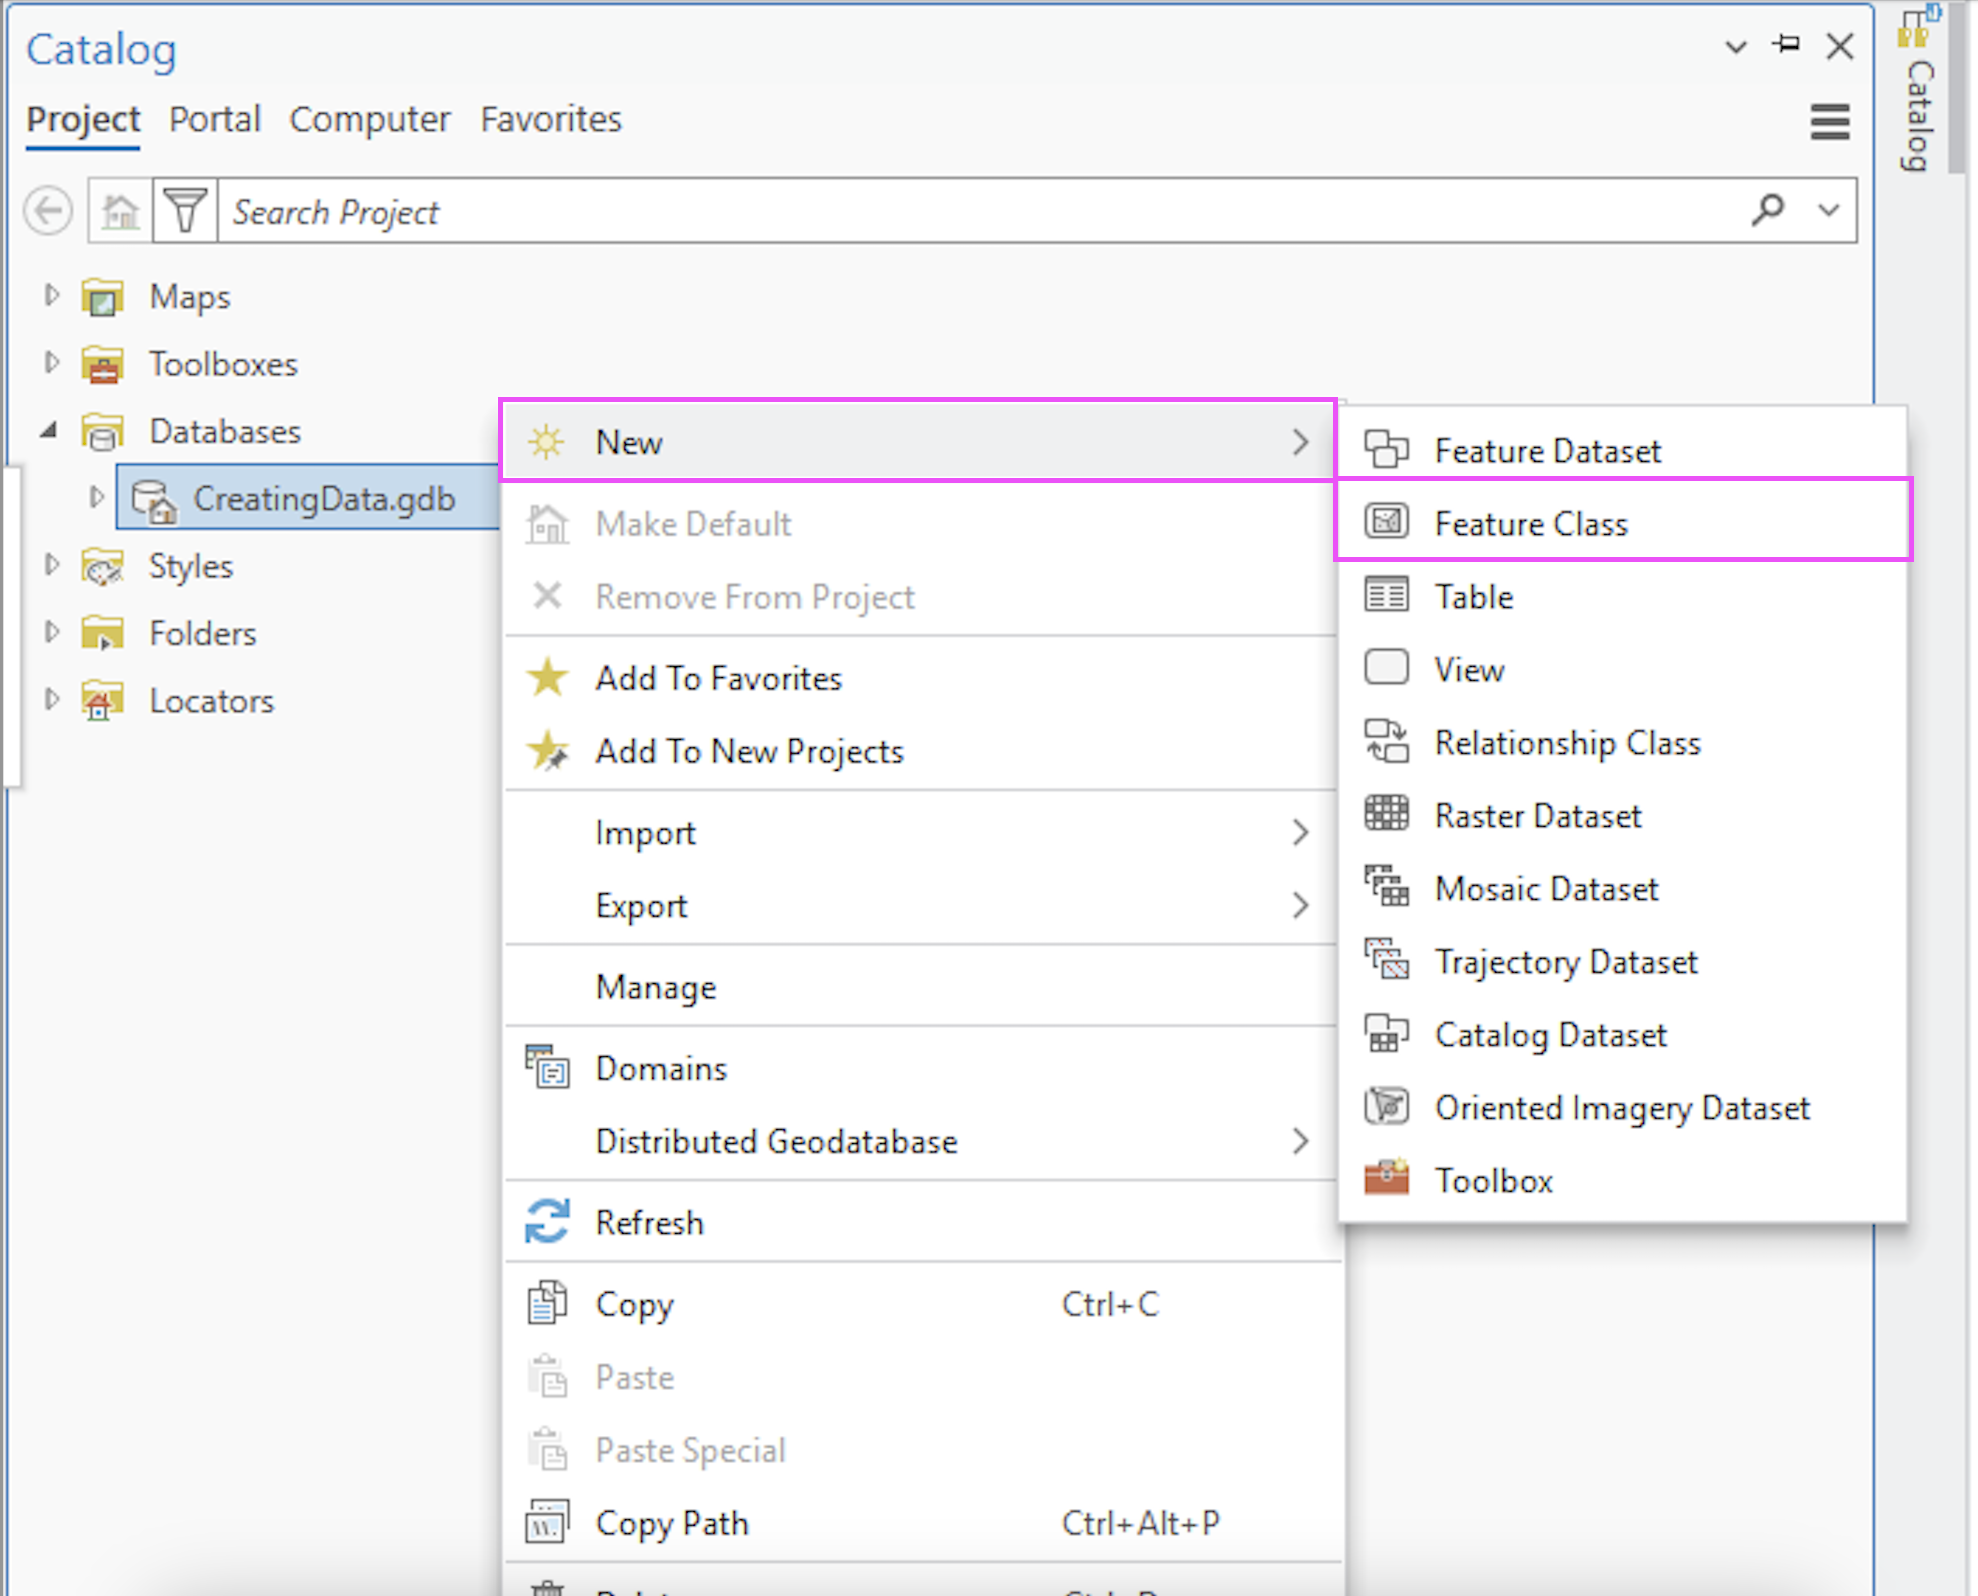Open the search options dropdown arrow

(1828, 210)
